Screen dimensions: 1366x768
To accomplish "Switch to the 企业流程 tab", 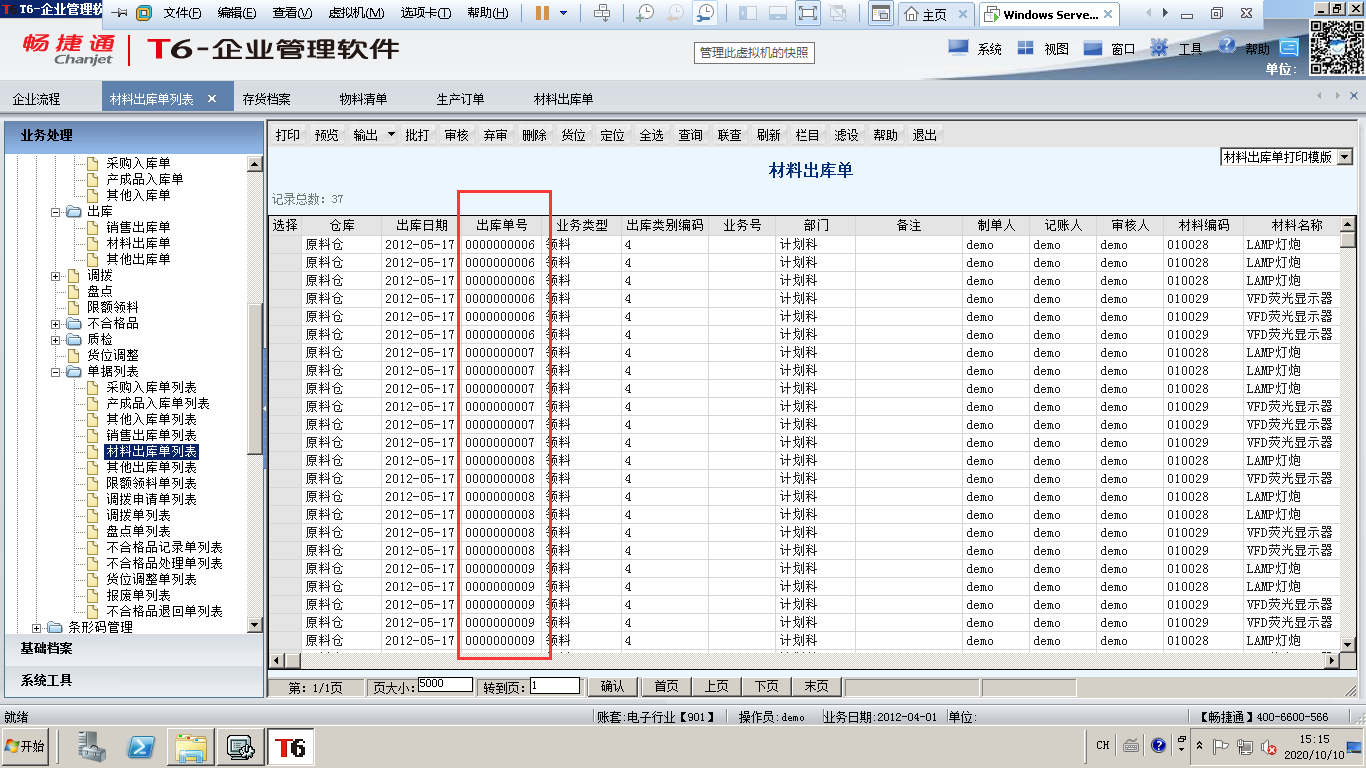I will pos(36,99).
